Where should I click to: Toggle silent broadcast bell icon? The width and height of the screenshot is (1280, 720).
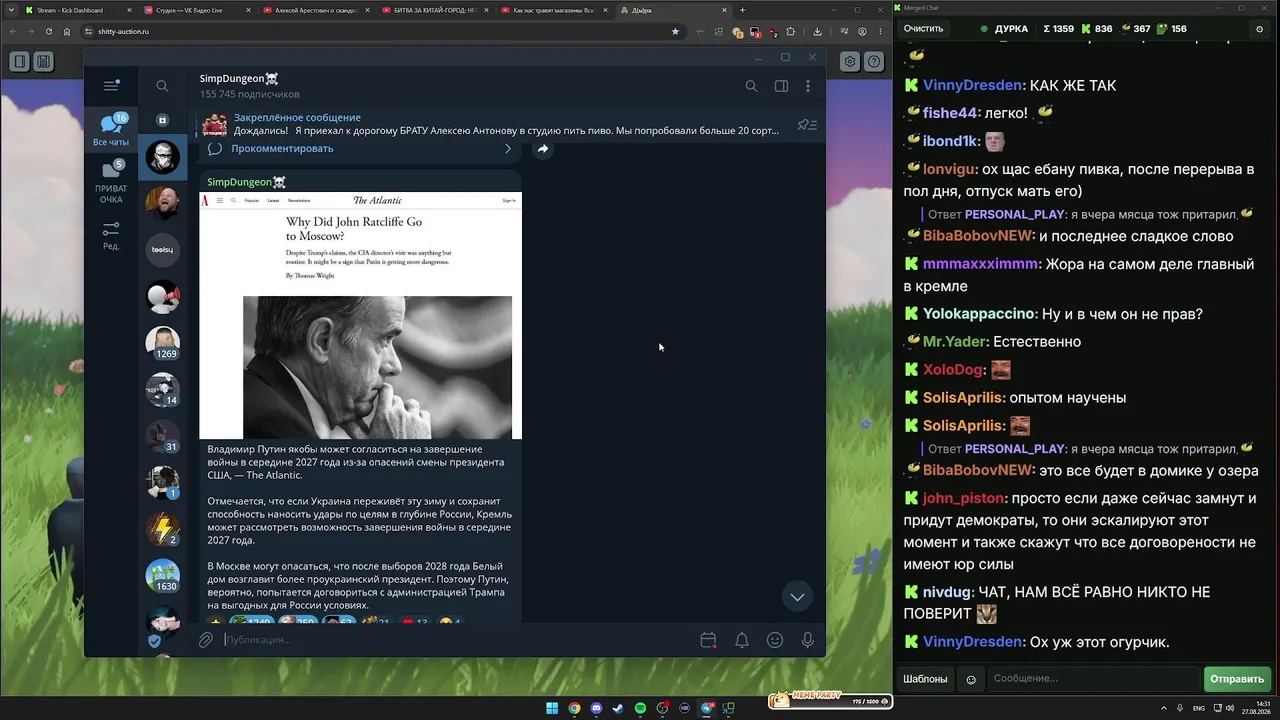coord(742,640)
